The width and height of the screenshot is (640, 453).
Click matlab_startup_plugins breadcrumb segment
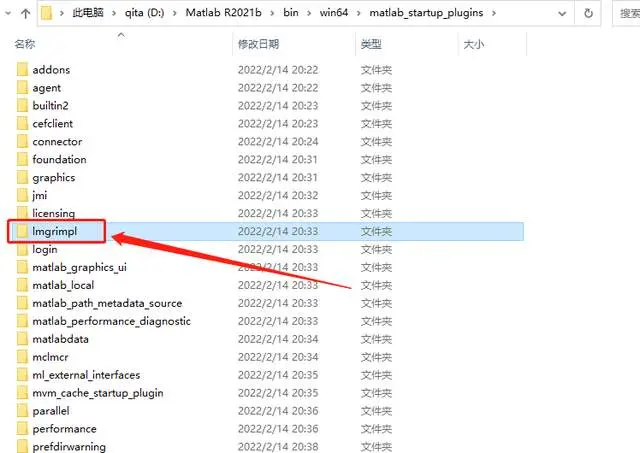coord(426,13)
